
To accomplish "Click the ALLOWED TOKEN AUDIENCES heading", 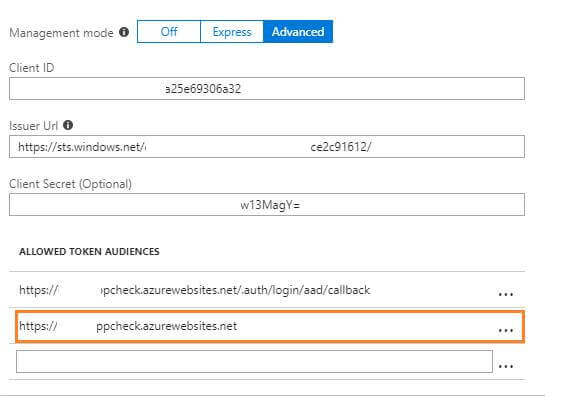I will pyautogui.click(x=89, y=252).
